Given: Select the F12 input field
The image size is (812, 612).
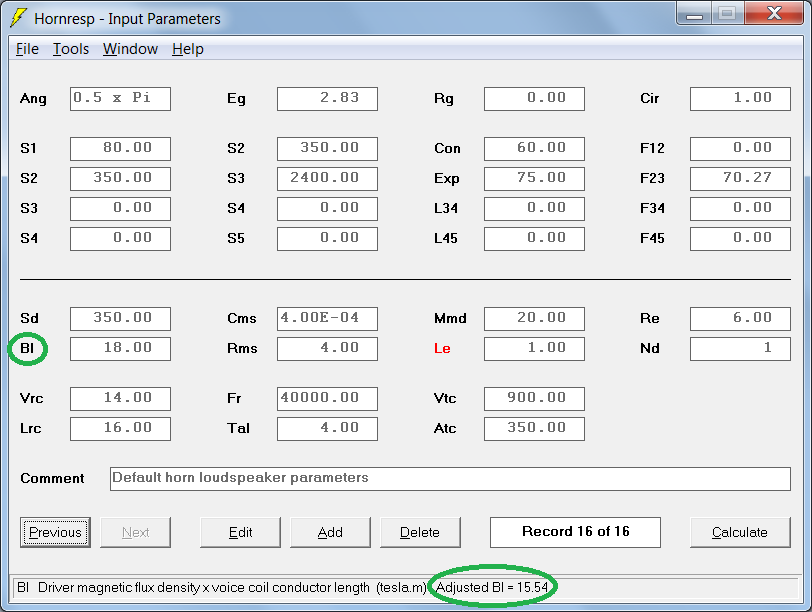Looking at the screenshot, I should [741, 149].
